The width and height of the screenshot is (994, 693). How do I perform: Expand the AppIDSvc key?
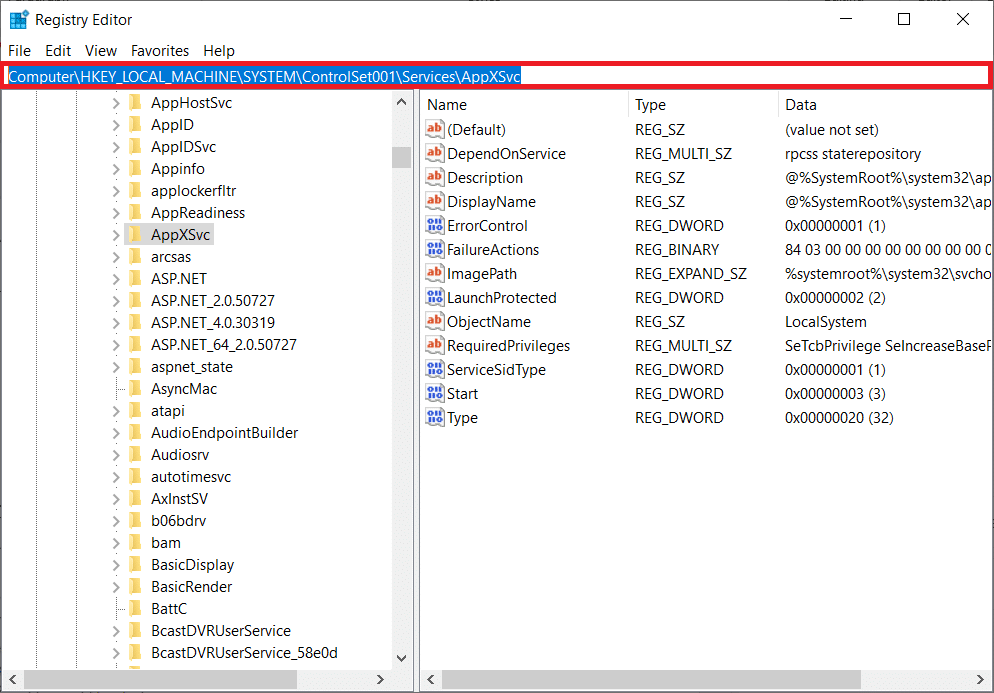(115, 147)
